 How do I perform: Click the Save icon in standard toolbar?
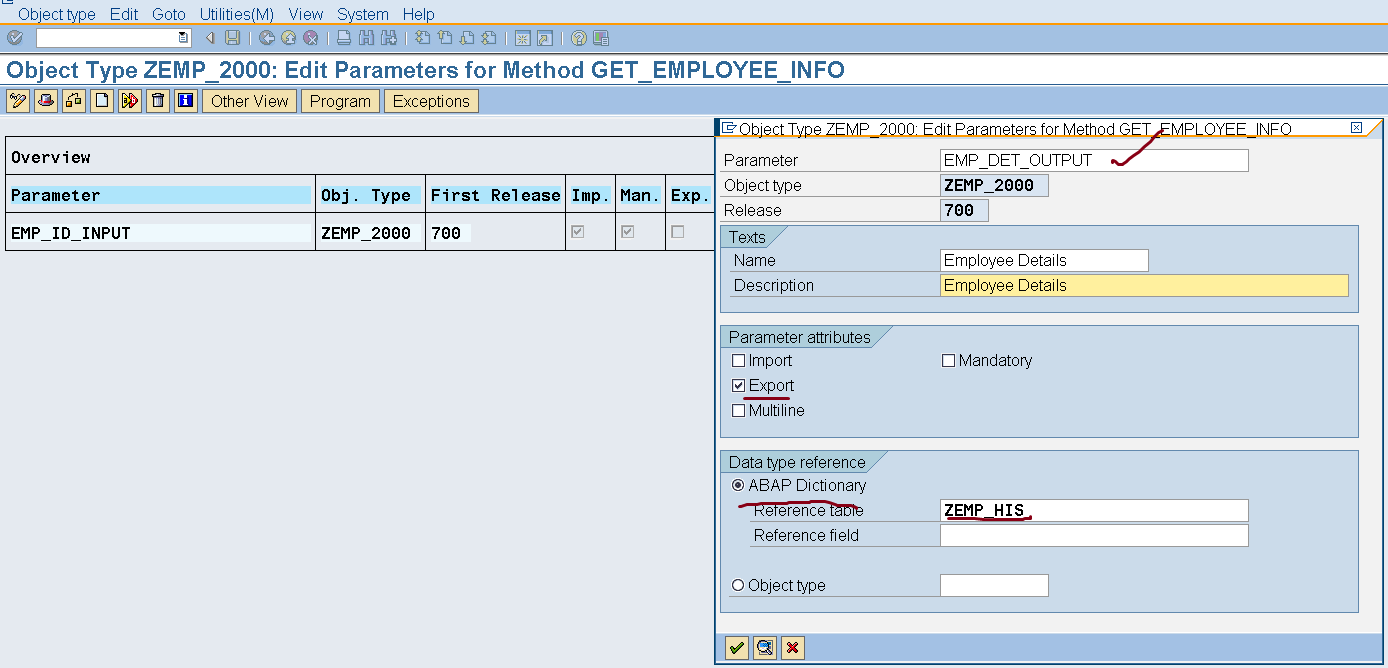tap(232, 38)
